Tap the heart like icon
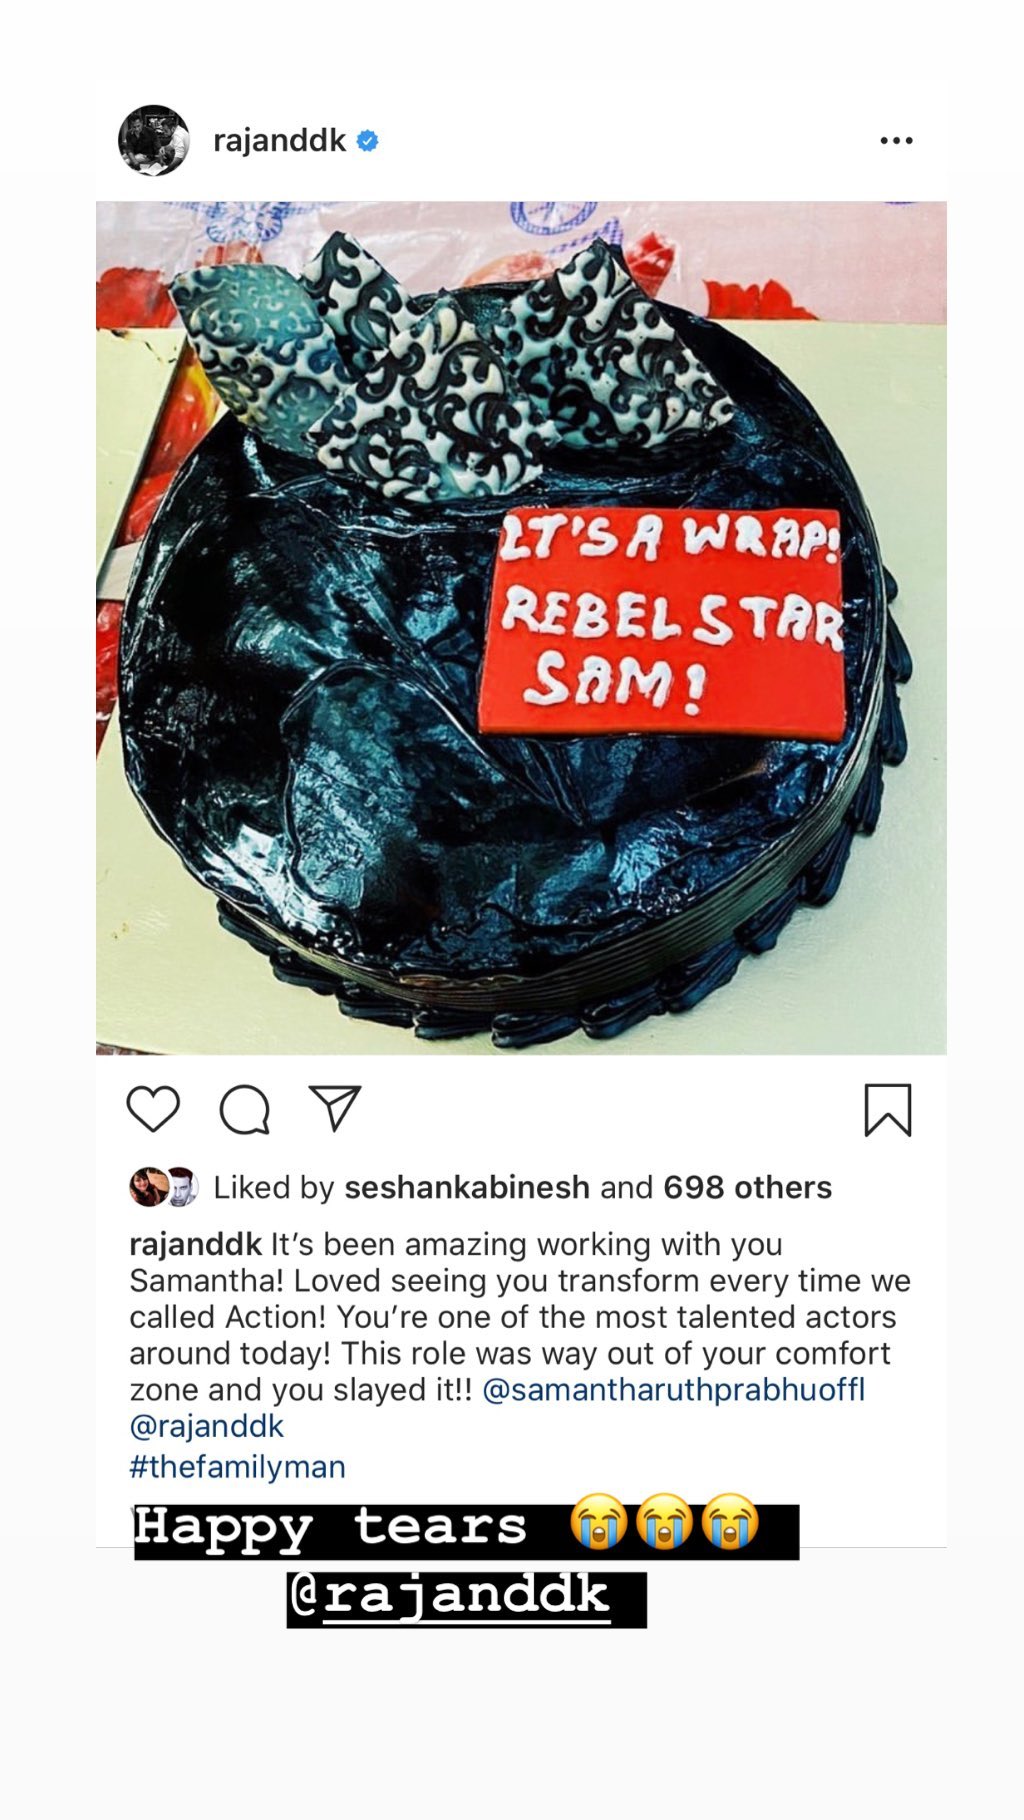This screenshot has width=1024, height=1820. tap(153, 1109)
